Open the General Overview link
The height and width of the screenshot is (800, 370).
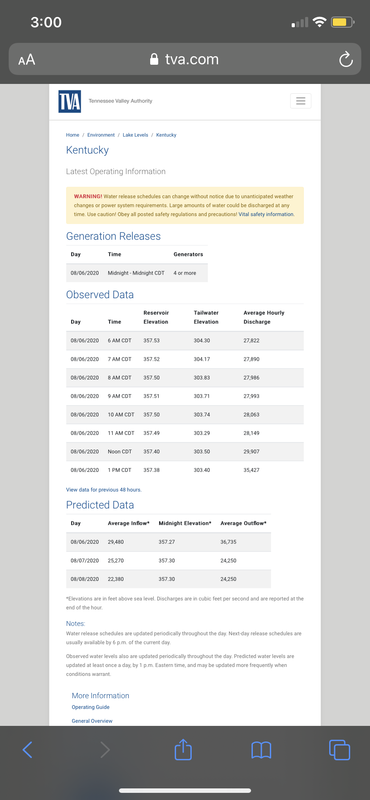pos(92,721)
